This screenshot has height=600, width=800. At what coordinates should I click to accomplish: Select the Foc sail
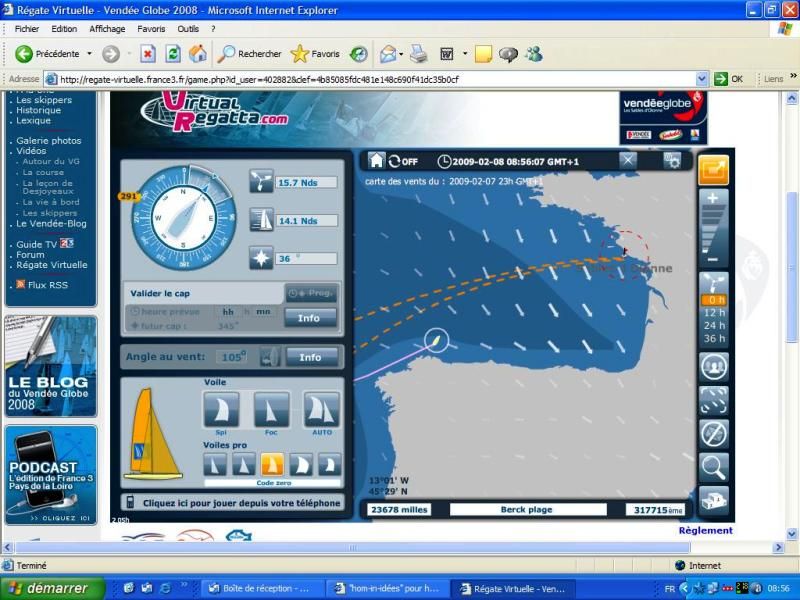271,409
